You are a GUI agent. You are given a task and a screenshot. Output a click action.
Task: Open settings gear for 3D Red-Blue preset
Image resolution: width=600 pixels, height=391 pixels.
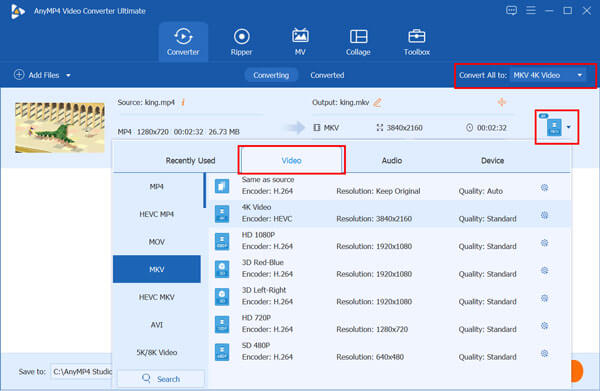(545, 270)
